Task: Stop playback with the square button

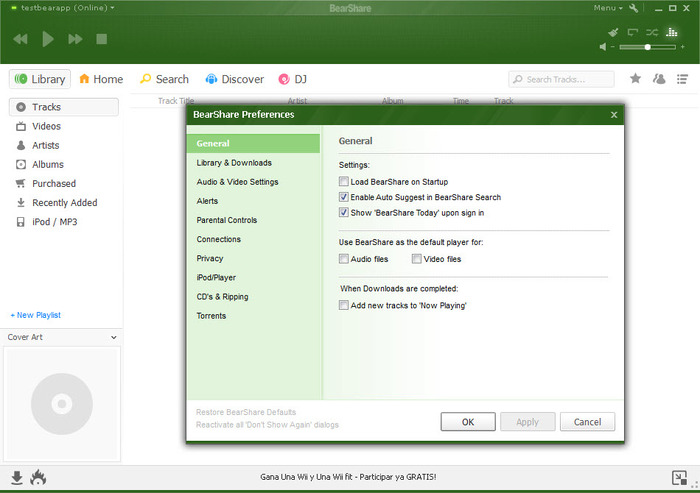Action: (x=101, y=39)
